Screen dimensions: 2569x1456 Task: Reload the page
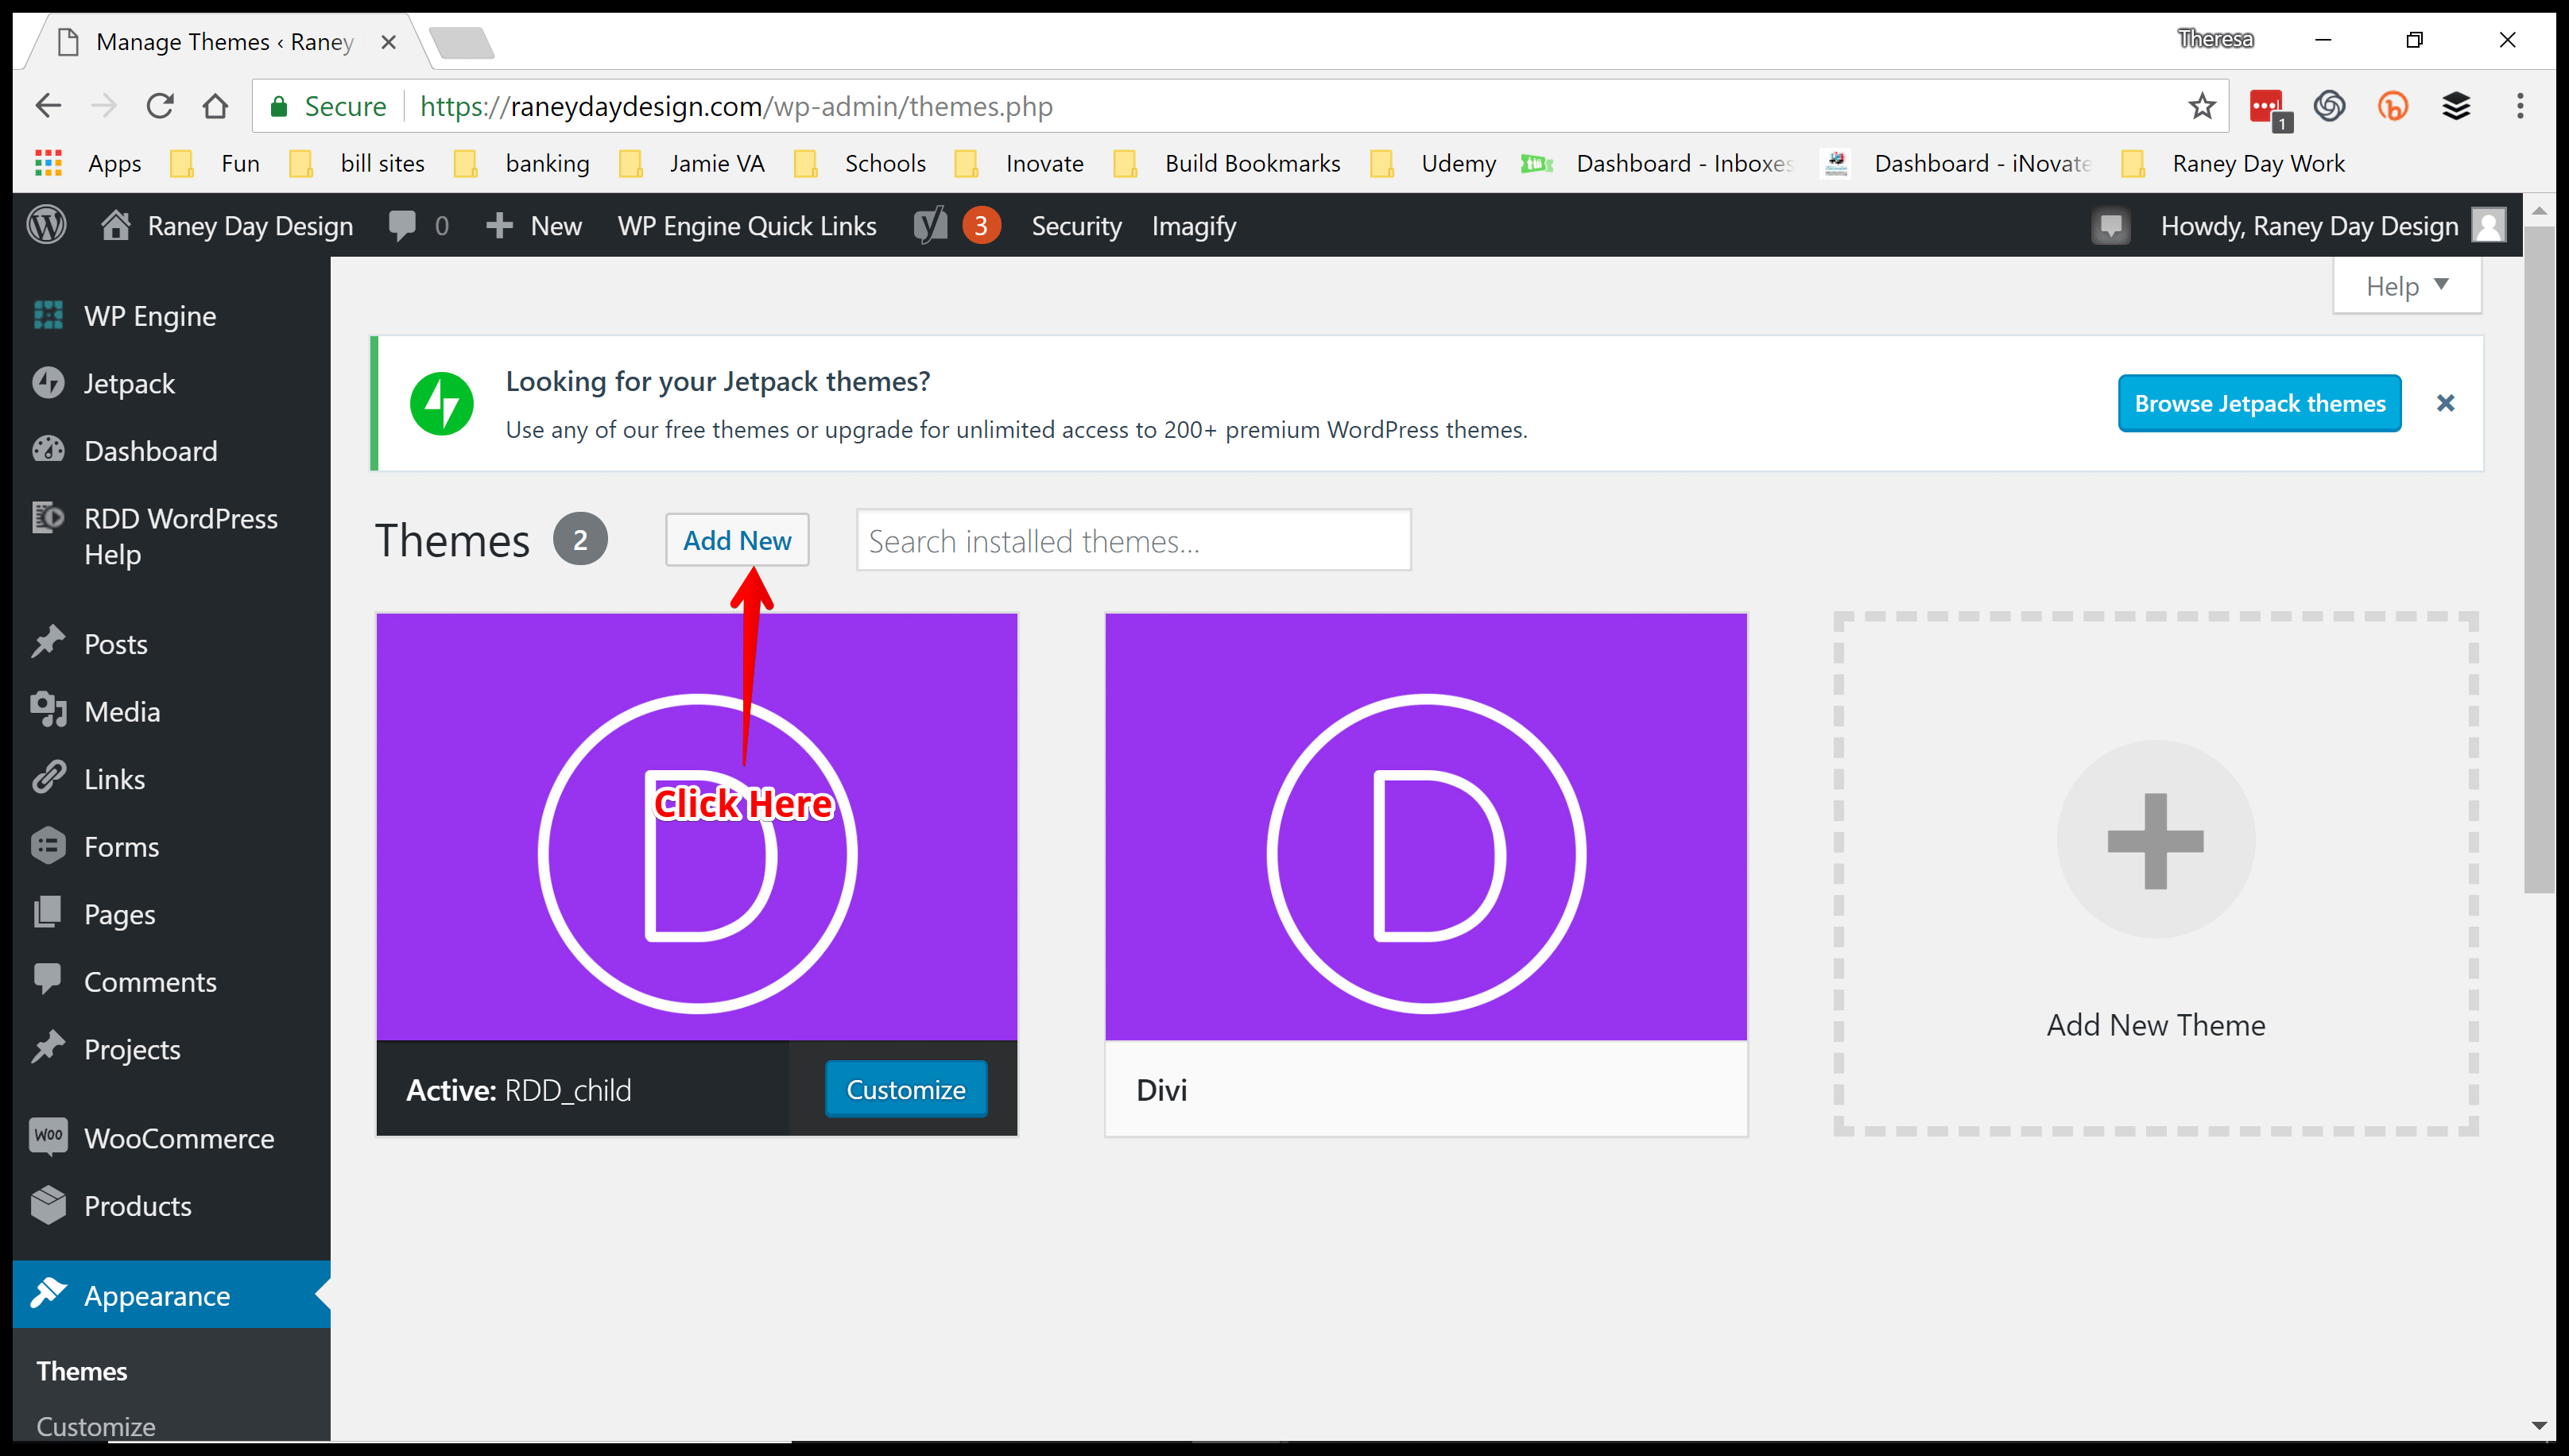click(160, 106)
